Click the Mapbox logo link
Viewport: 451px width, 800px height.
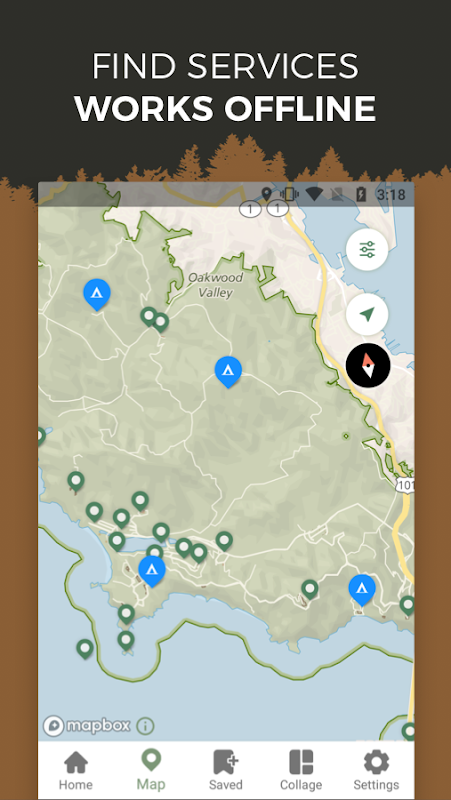pyautogui.click(x=86, y=726)
